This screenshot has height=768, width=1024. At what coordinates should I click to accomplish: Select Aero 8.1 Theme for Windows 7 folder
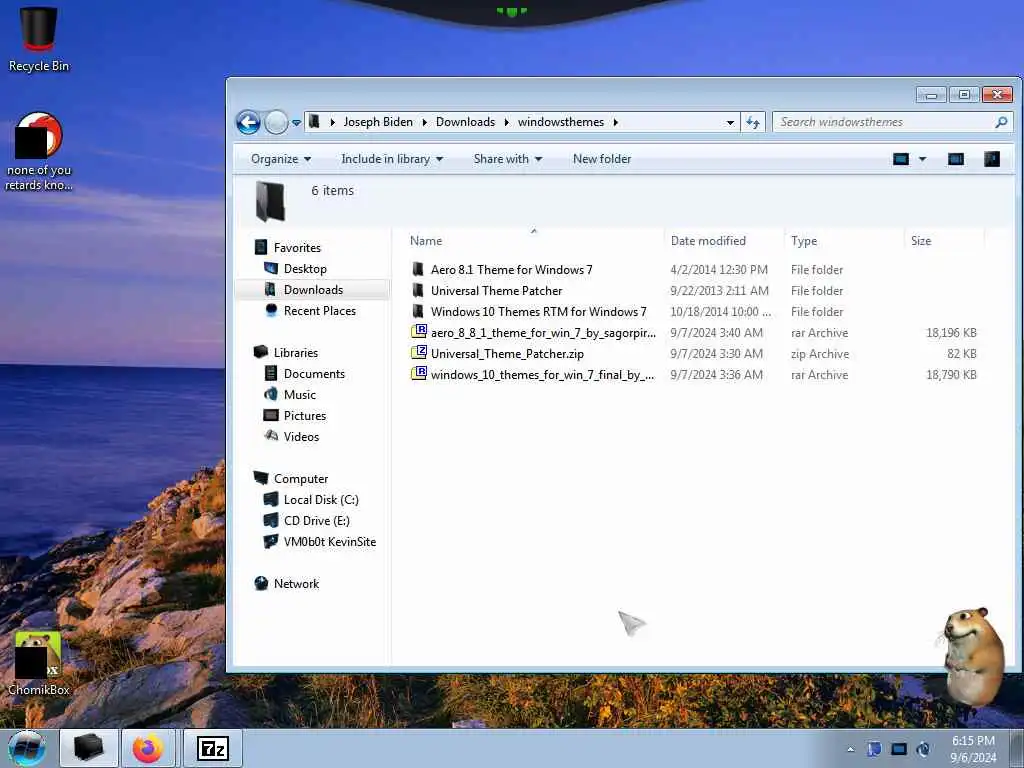coord(511,270)
